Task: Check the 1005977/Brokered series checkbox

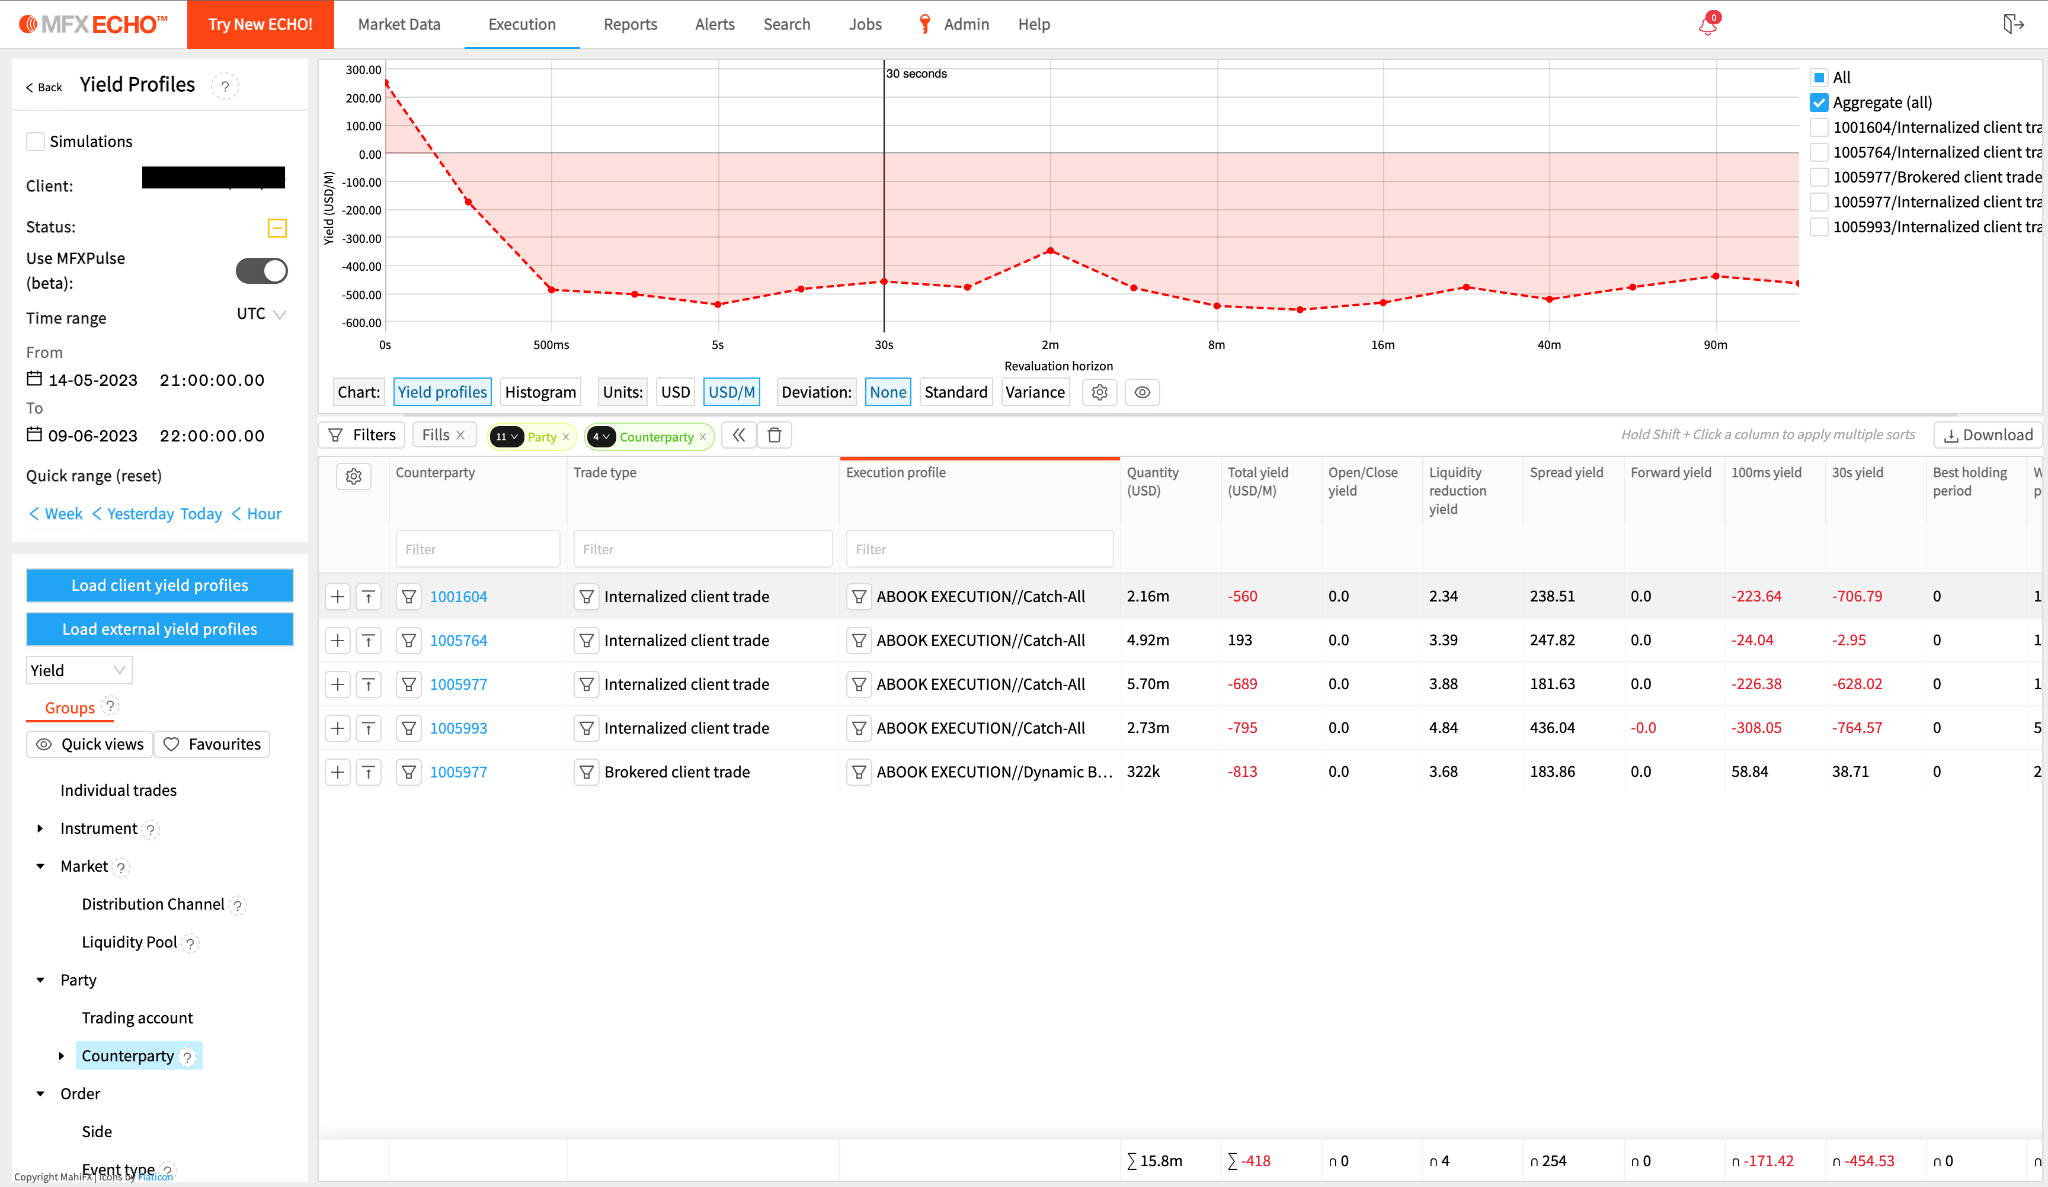Action: [x=1820, y=178]
